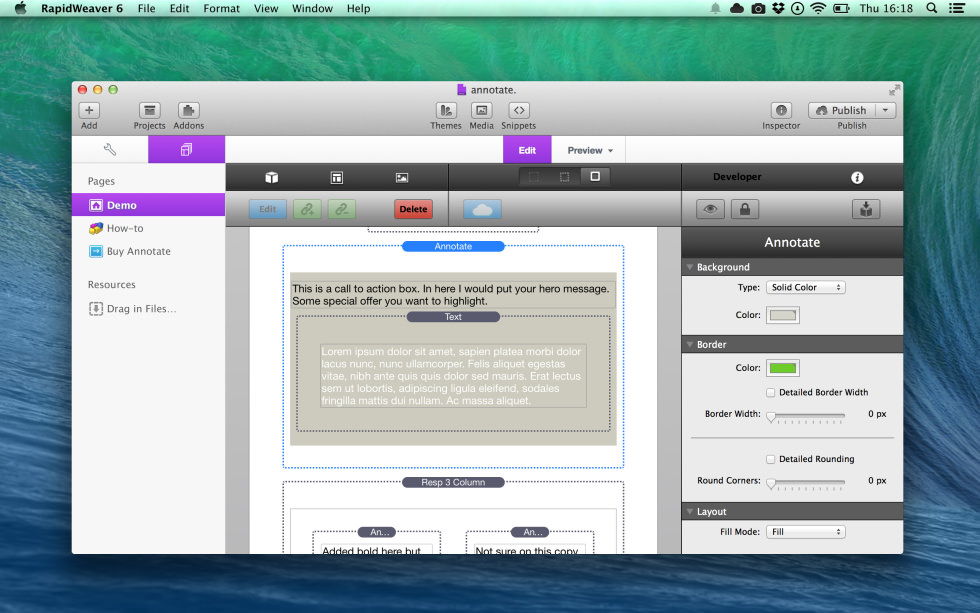Open the View menu
This screenshot has height=613, width=980.
coord(266,8)
